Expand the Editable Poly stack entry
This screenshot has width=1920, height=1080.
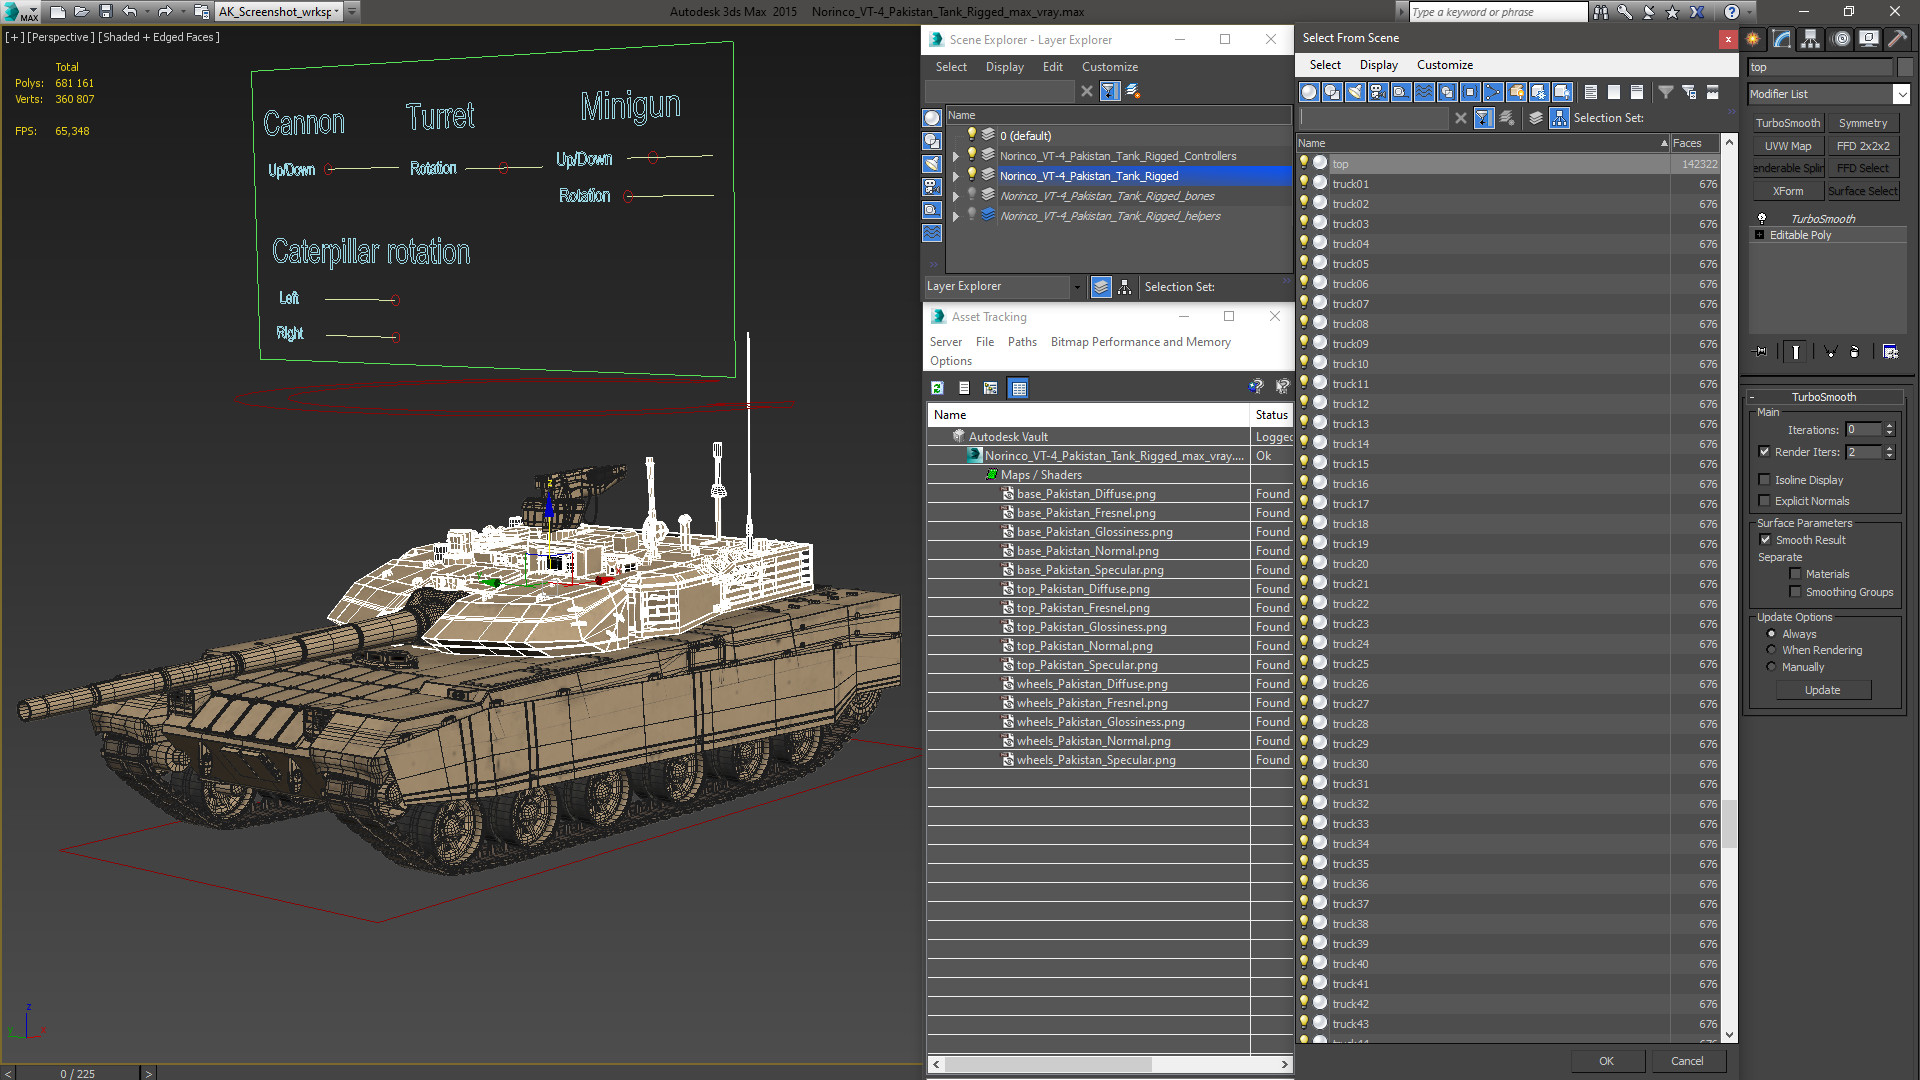coord(1760,235)
